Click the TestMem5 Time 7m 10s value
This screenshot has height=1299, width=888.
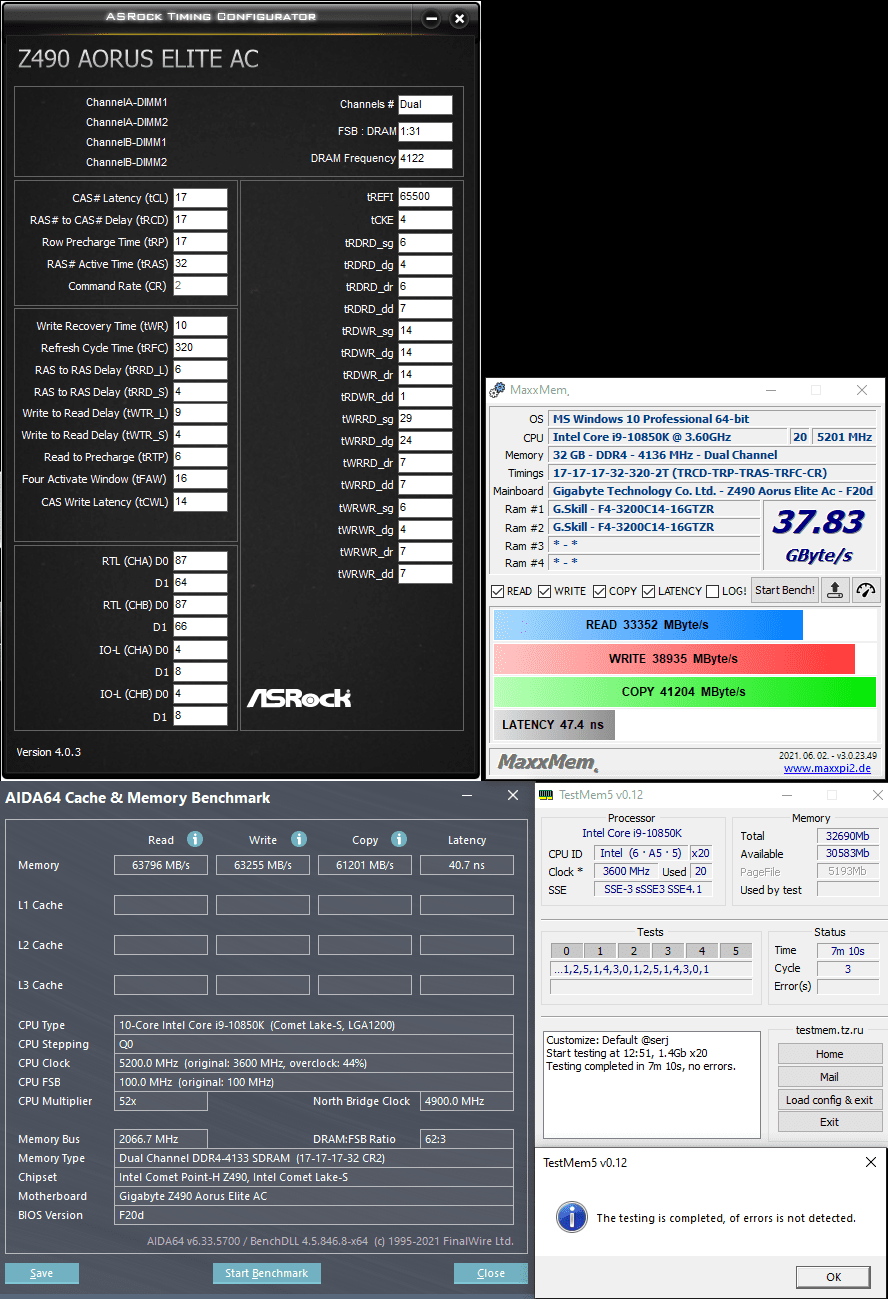click(848, 951)
